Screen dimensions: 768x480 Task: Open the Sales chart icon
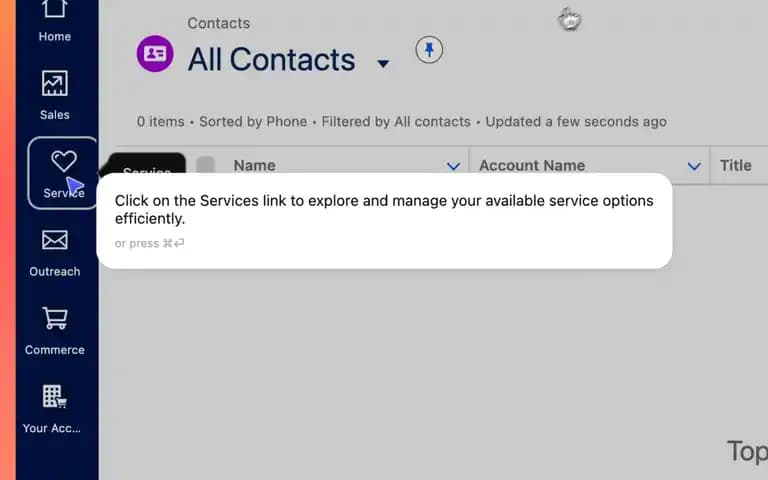pyautogui.click(x=54, y=83)
